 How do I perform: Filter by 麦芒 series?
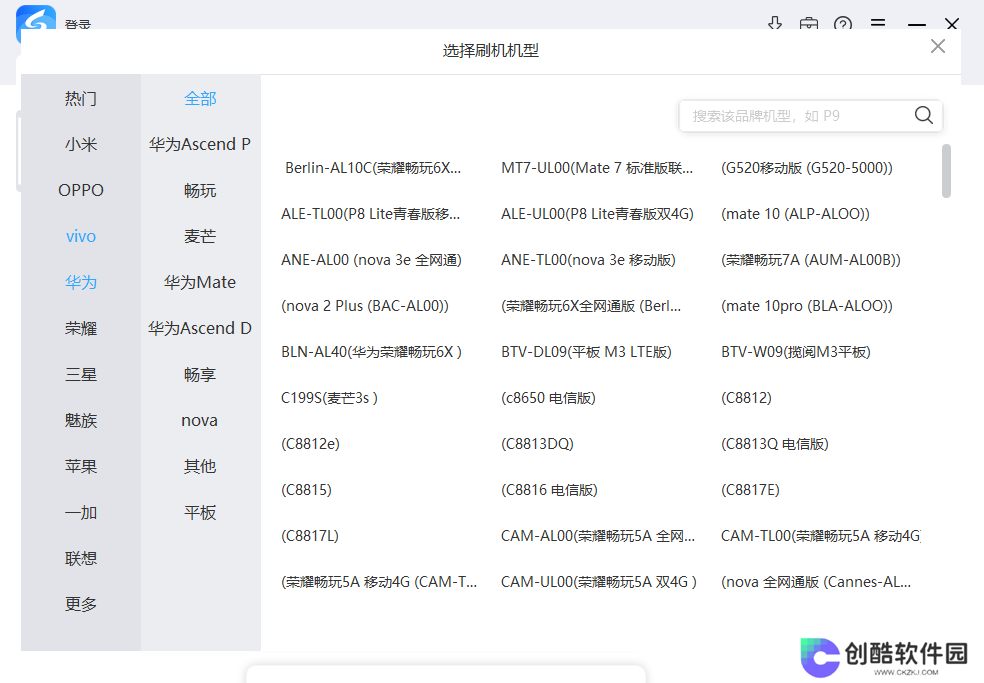[x=200, y=236]
